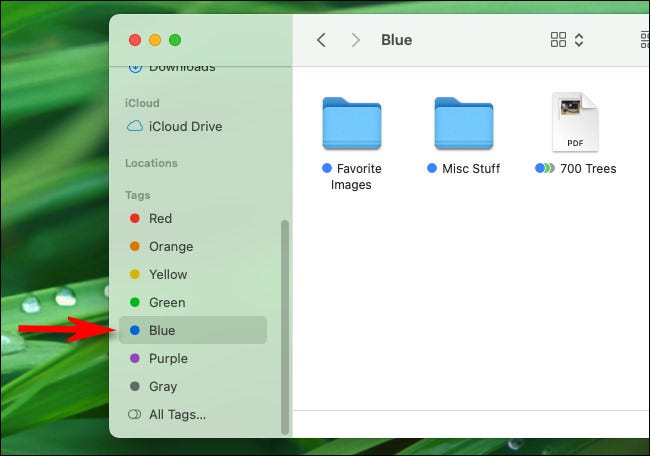Open the Misc Stuff folder

click(x=463, y=124)
